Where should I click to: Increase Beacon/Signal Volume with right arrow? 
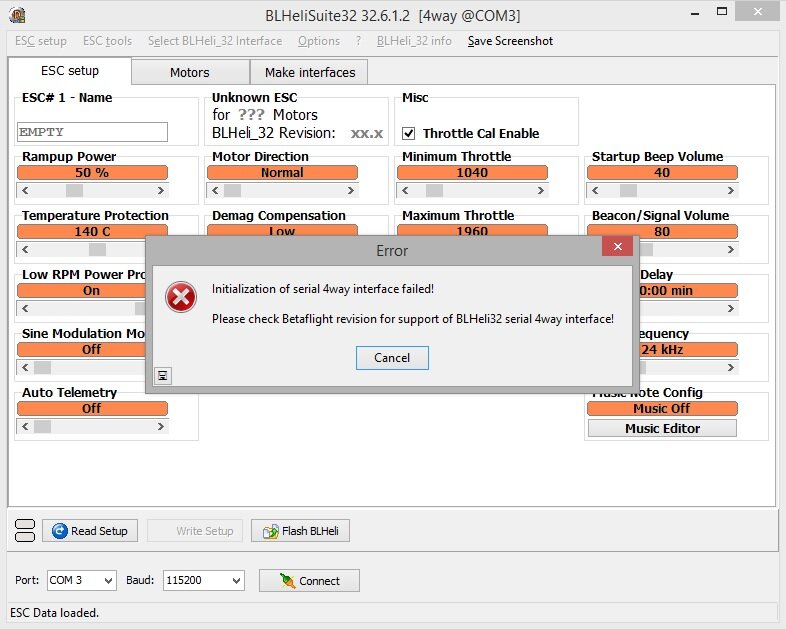(x=730, y=250)
